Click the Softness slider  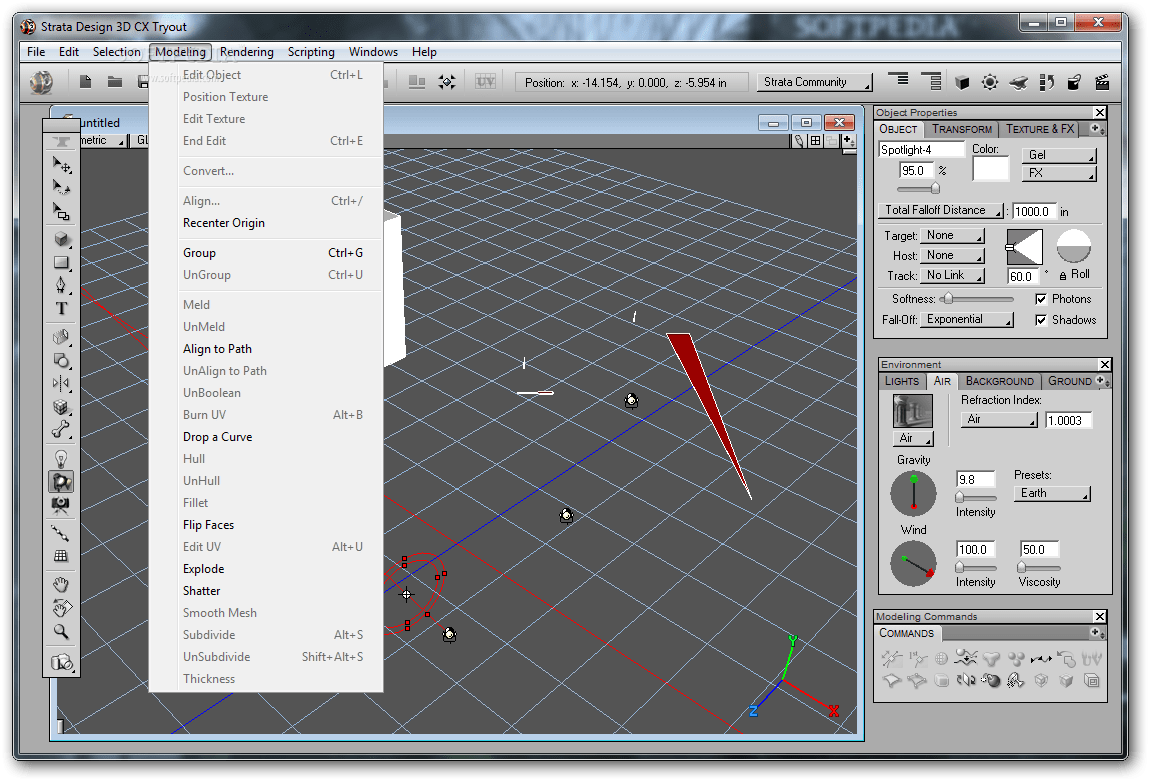click(x=978, y=299)
